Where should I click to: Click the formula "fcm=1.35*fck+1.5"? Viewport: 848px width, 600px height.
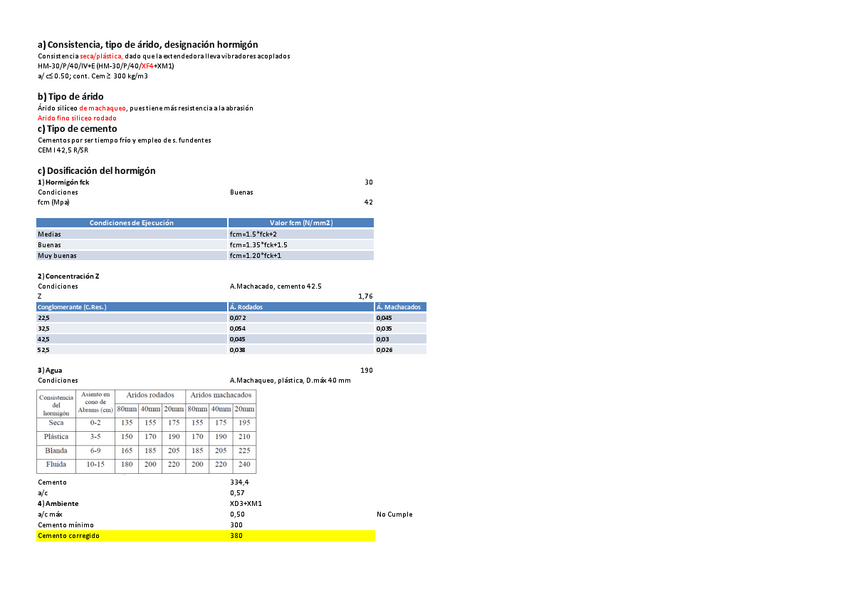coord(259,245)
